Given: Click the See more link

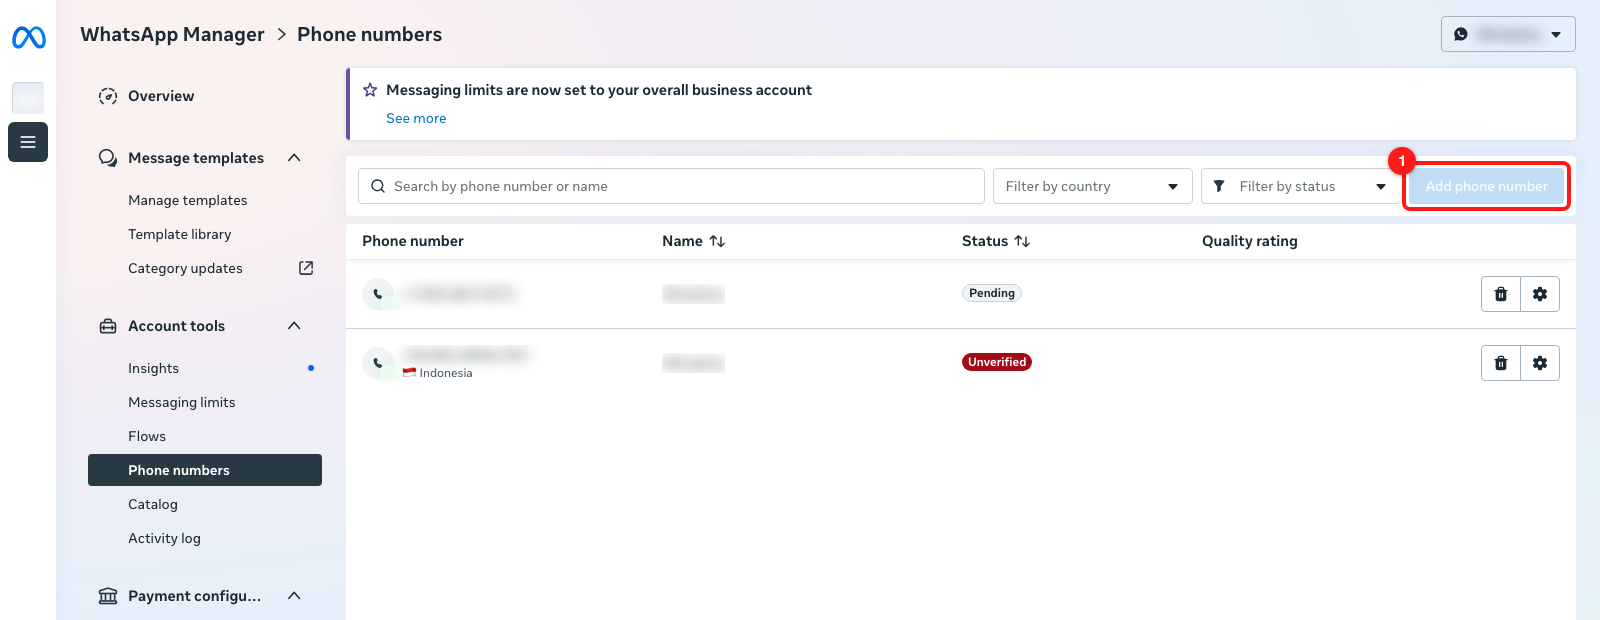Looking at the screenshot, I should (416, 118).
